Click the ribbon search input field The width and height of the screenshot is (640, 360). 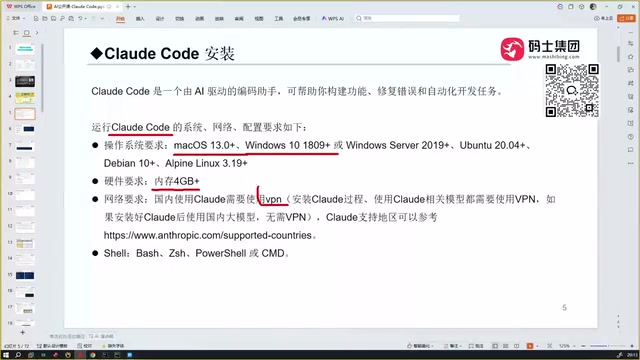point(407,18)
